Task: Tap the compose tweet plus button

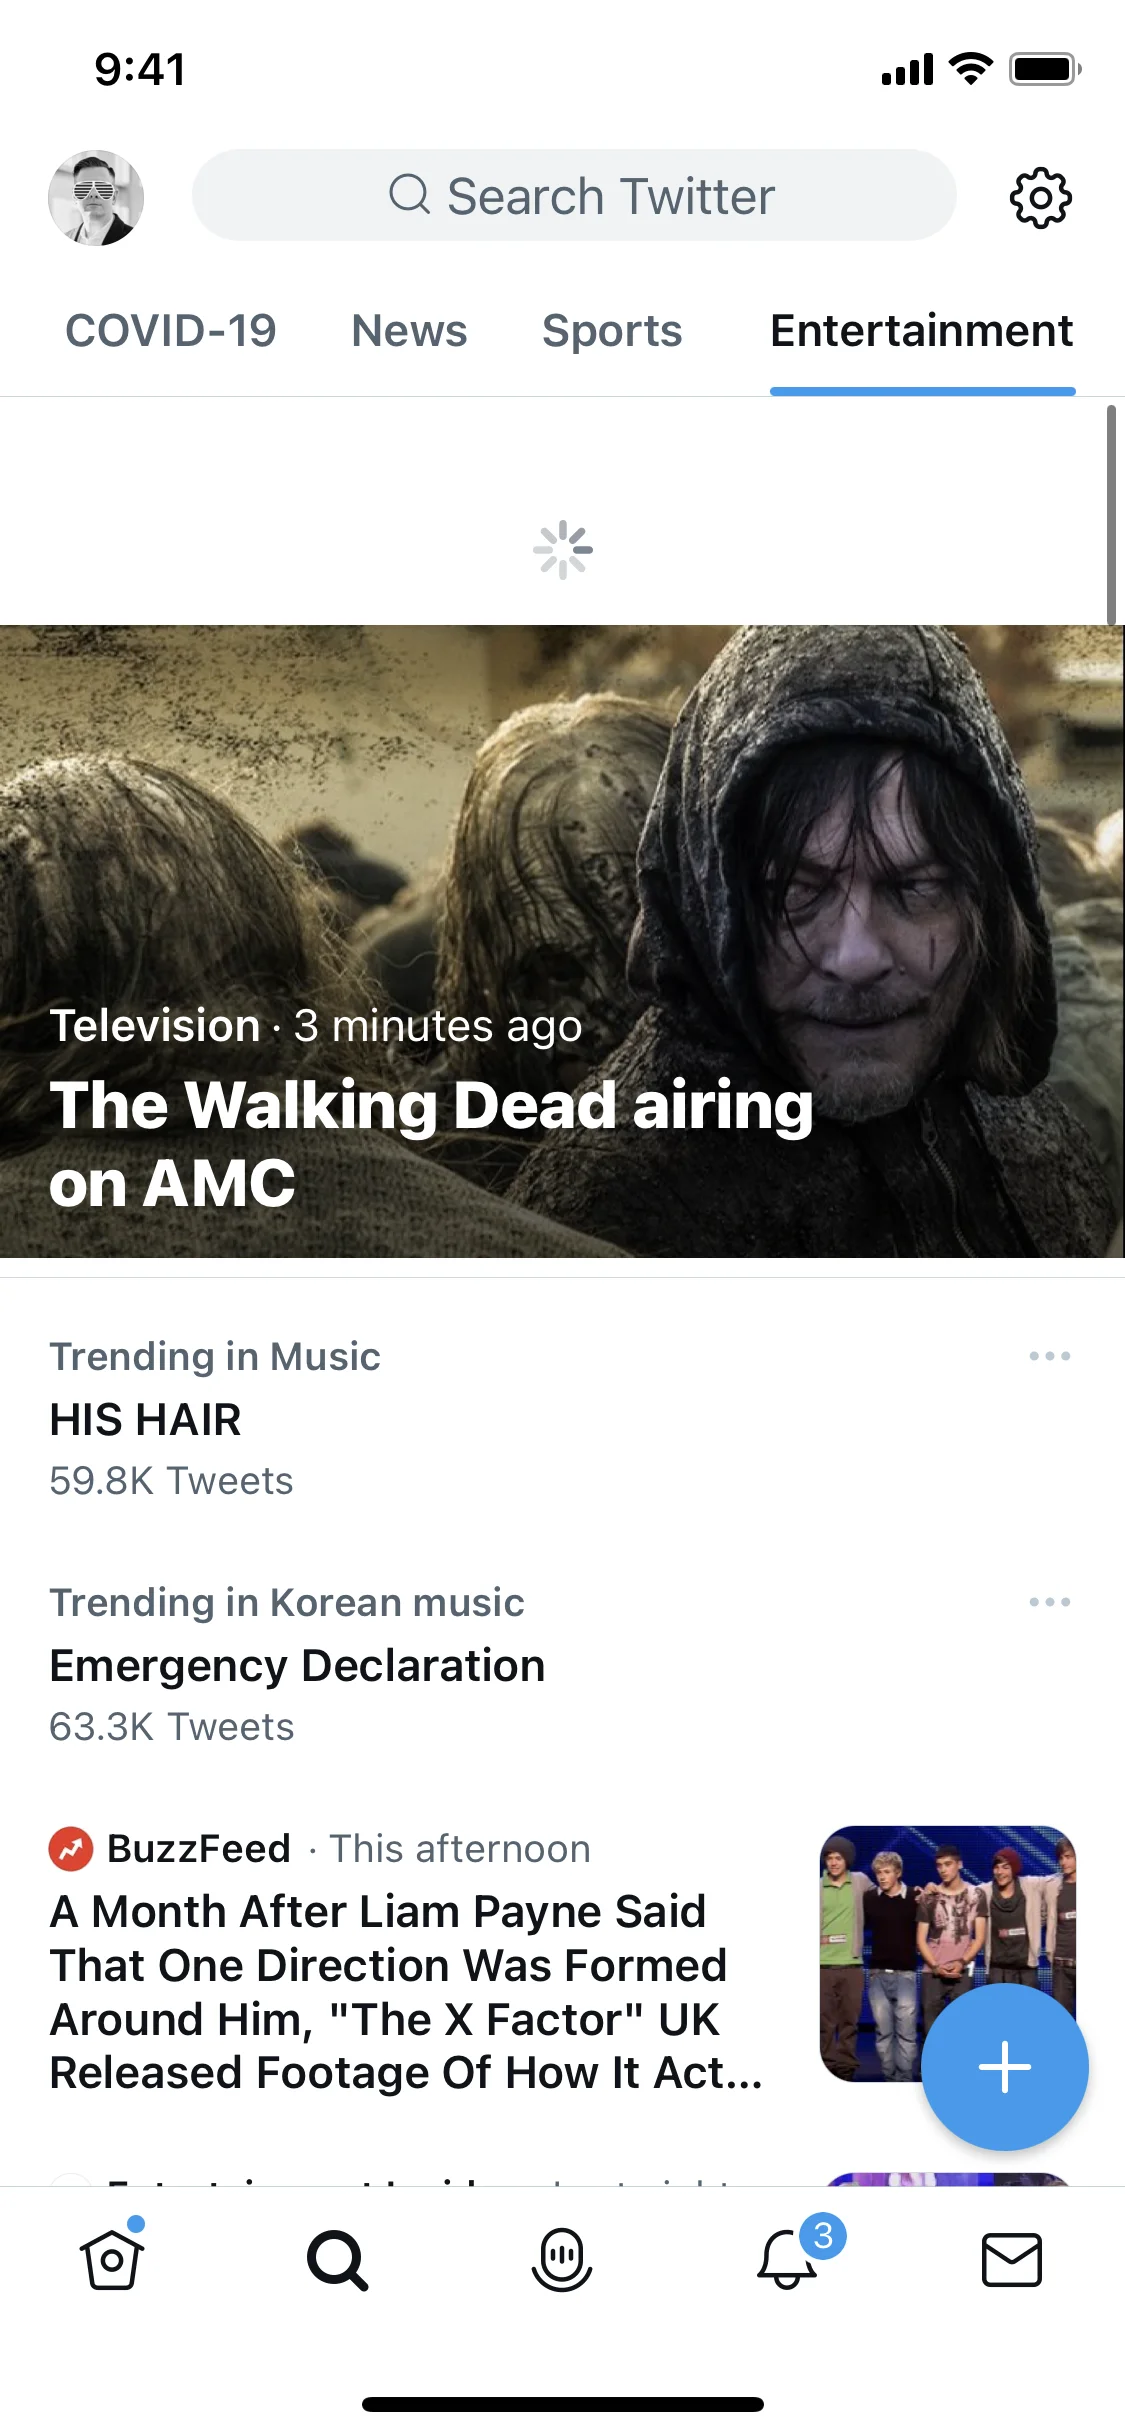Action: point(1004,2065)
